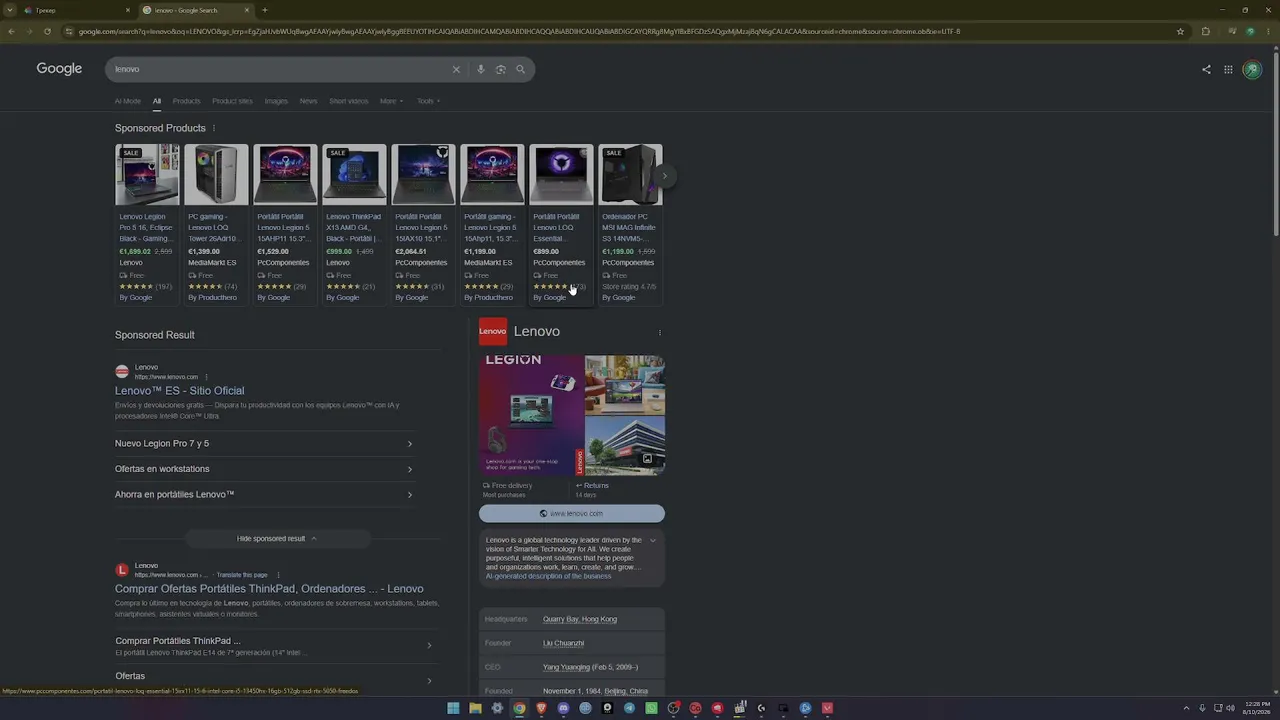1280x720 pixels.
Task: Open the News results tab
Action: coord(308,101)
